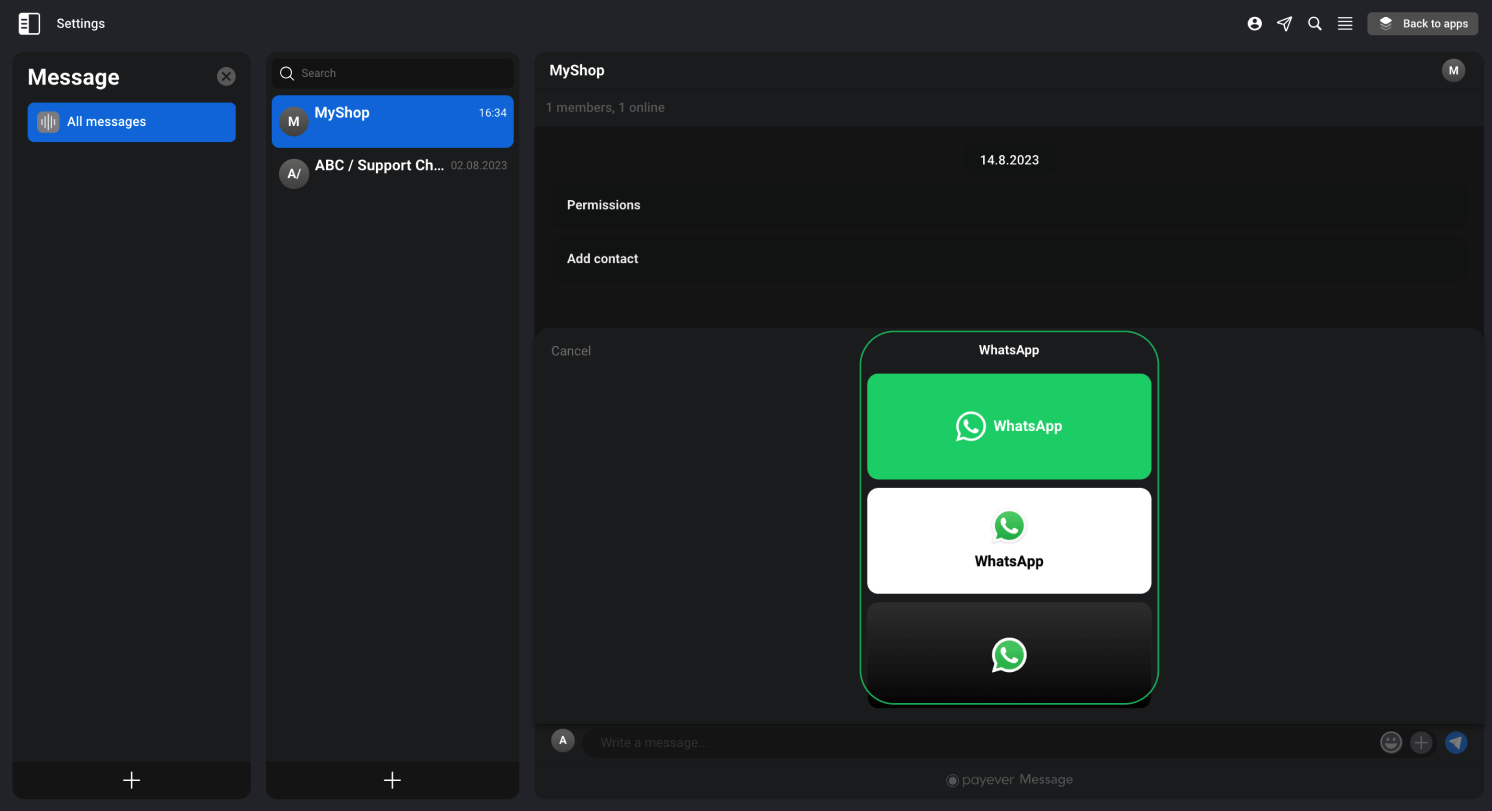
Task: Select the All messages folder
Action: (132, 122)
